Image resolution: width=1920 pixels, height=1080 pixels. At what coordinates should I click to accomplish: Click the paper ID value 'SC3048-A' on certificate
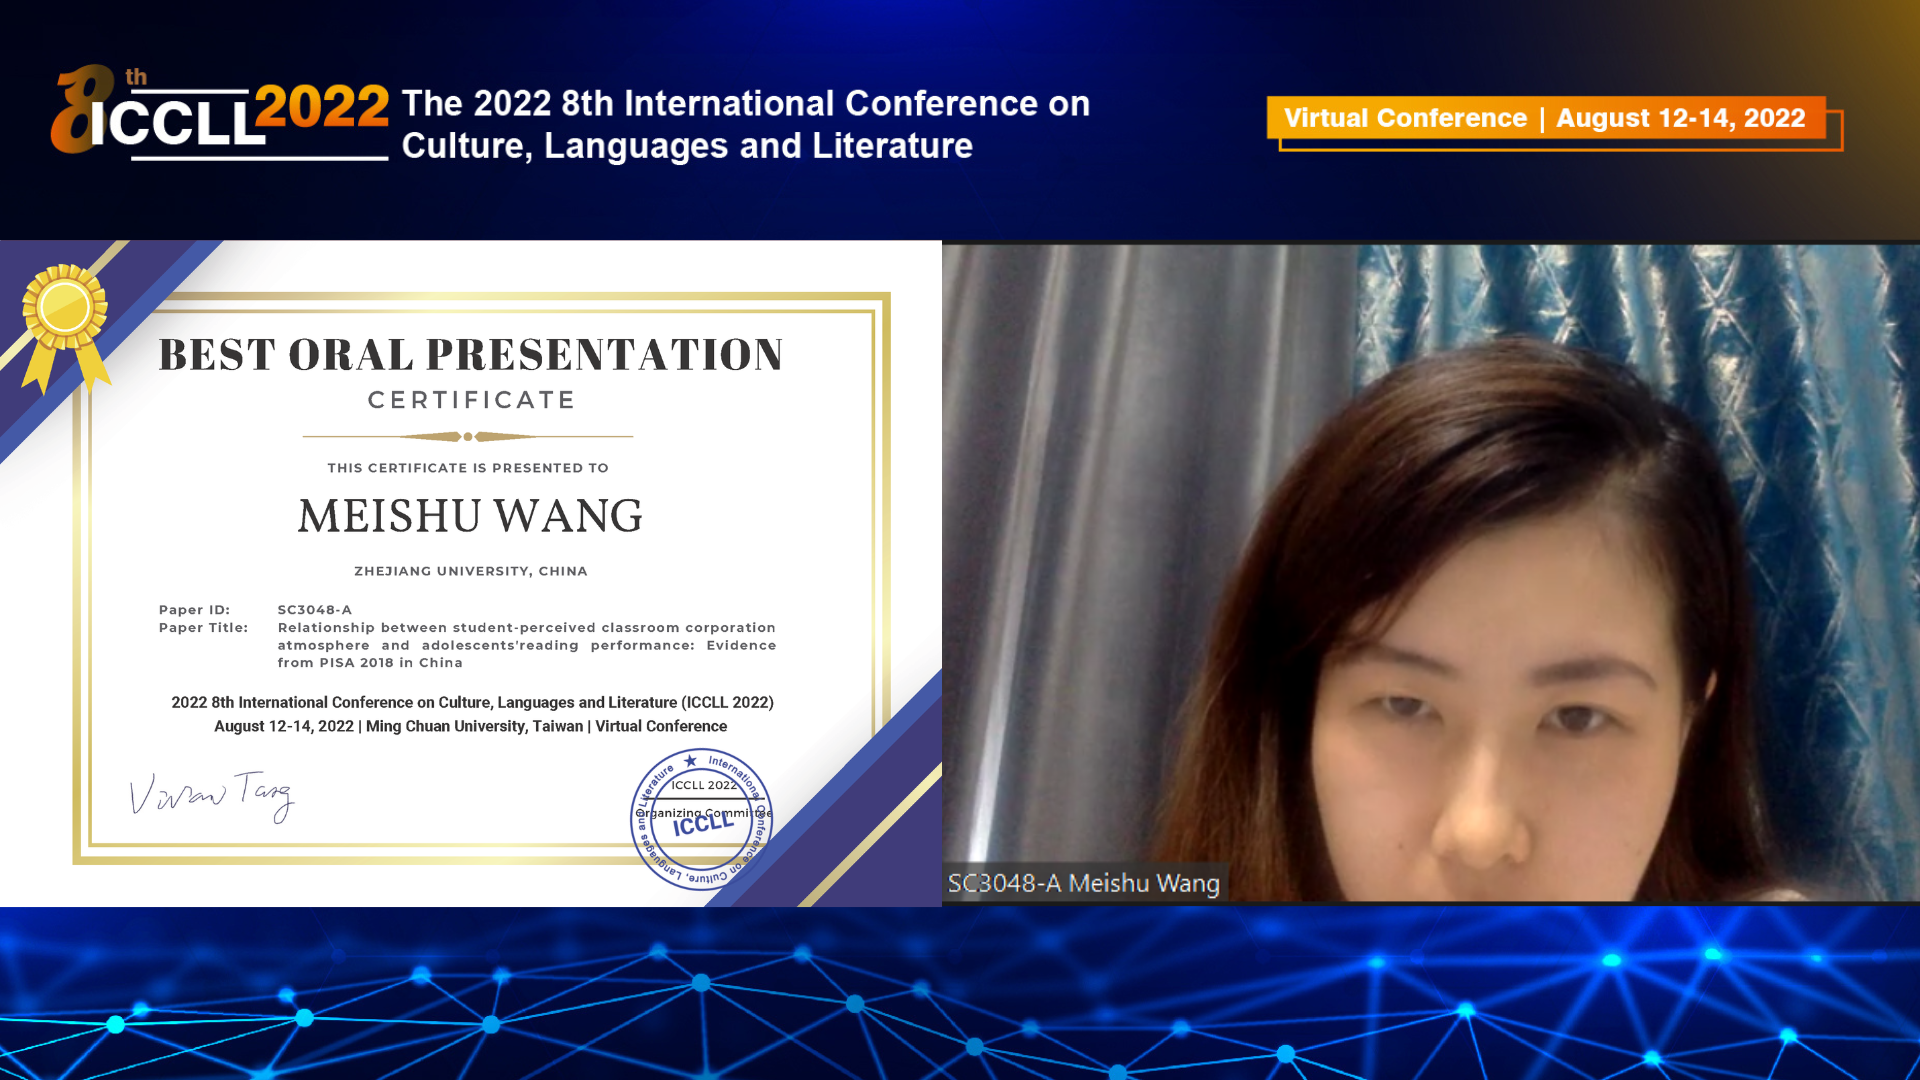point(314,610)
